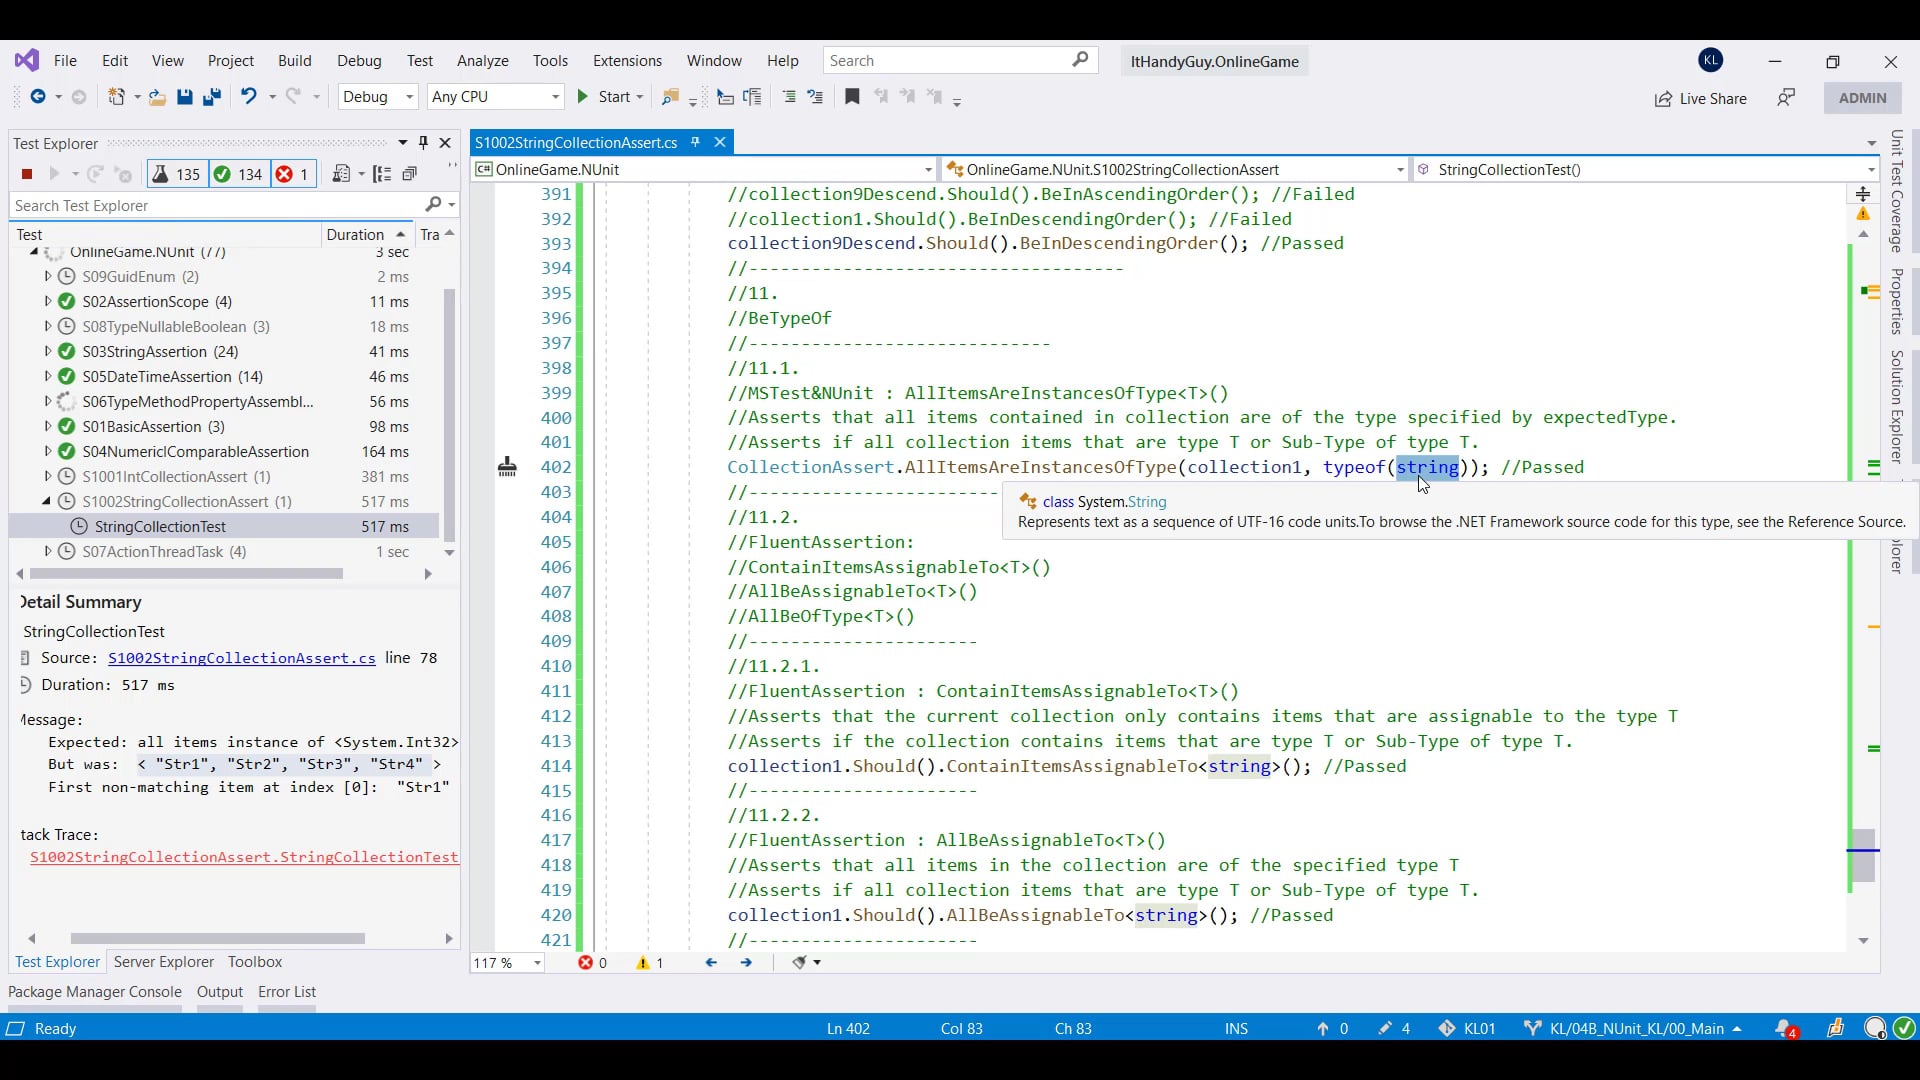Toggle the total tests filter showing 135
This screenshot has height=1080, width=1920.
coord(176,174)
